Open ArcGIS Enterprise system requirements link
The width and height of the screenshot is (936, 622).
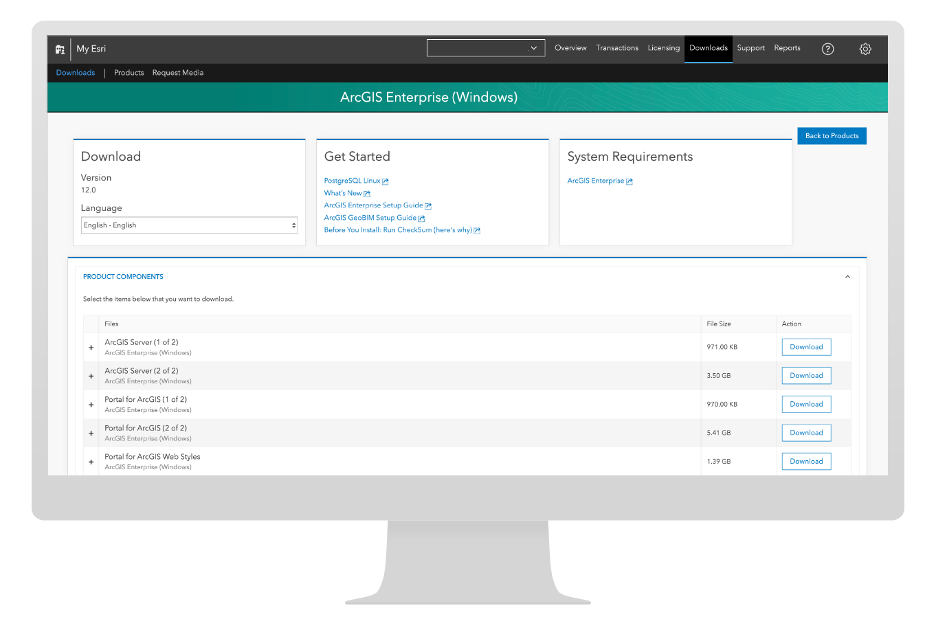tap(596, 181)
